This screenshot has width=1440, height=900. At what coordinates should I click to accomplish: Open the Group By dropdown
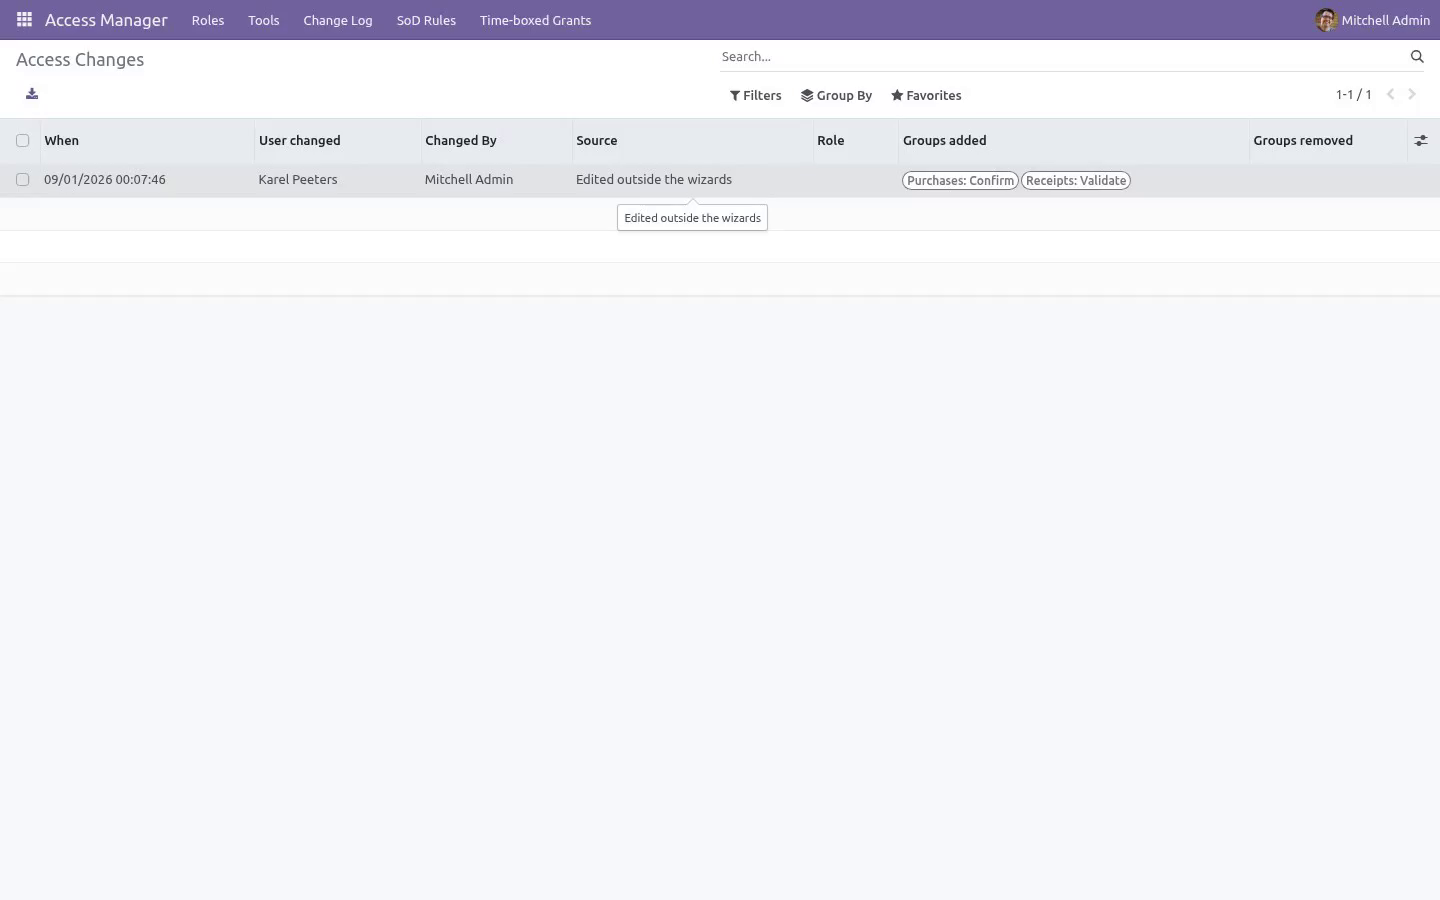tap(837, 96)
